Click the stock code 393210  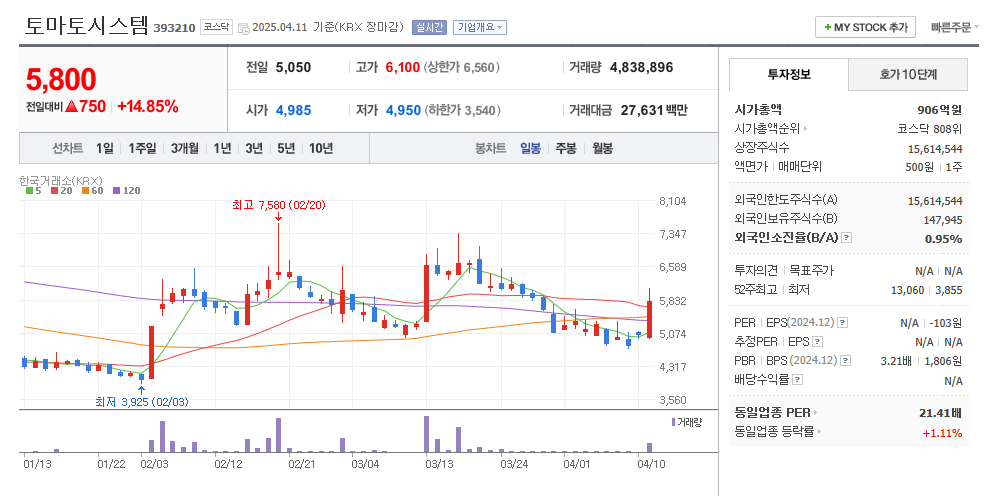click(x=174, y=28)
